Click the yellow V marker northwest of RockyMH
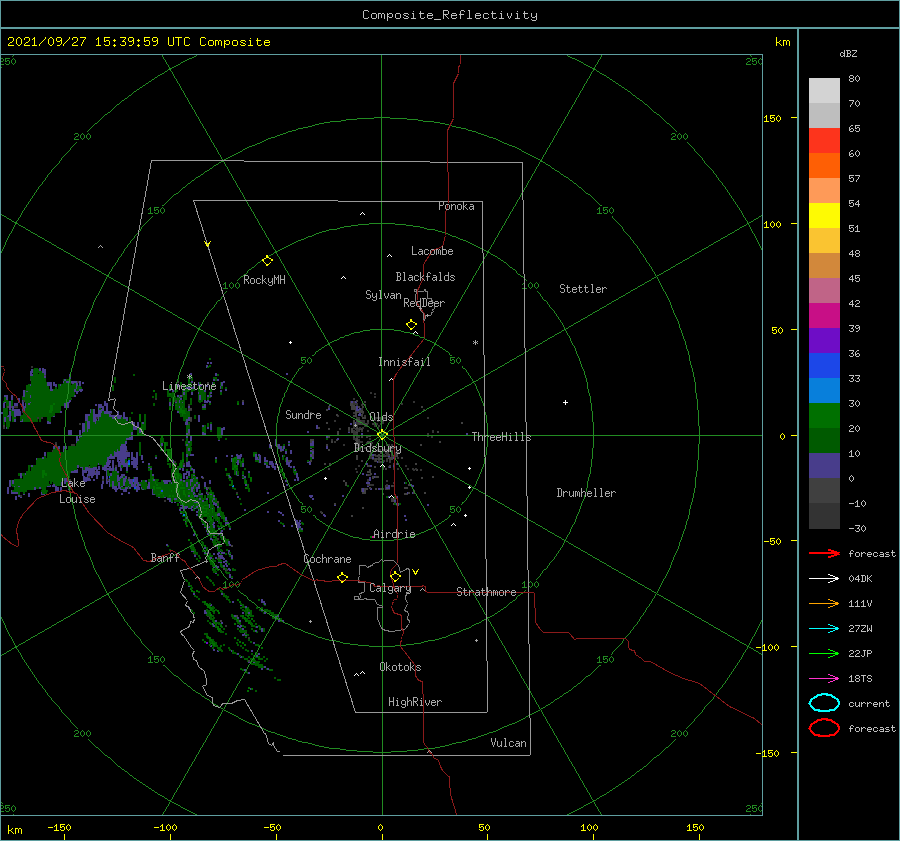 click(x=208, y=244)
